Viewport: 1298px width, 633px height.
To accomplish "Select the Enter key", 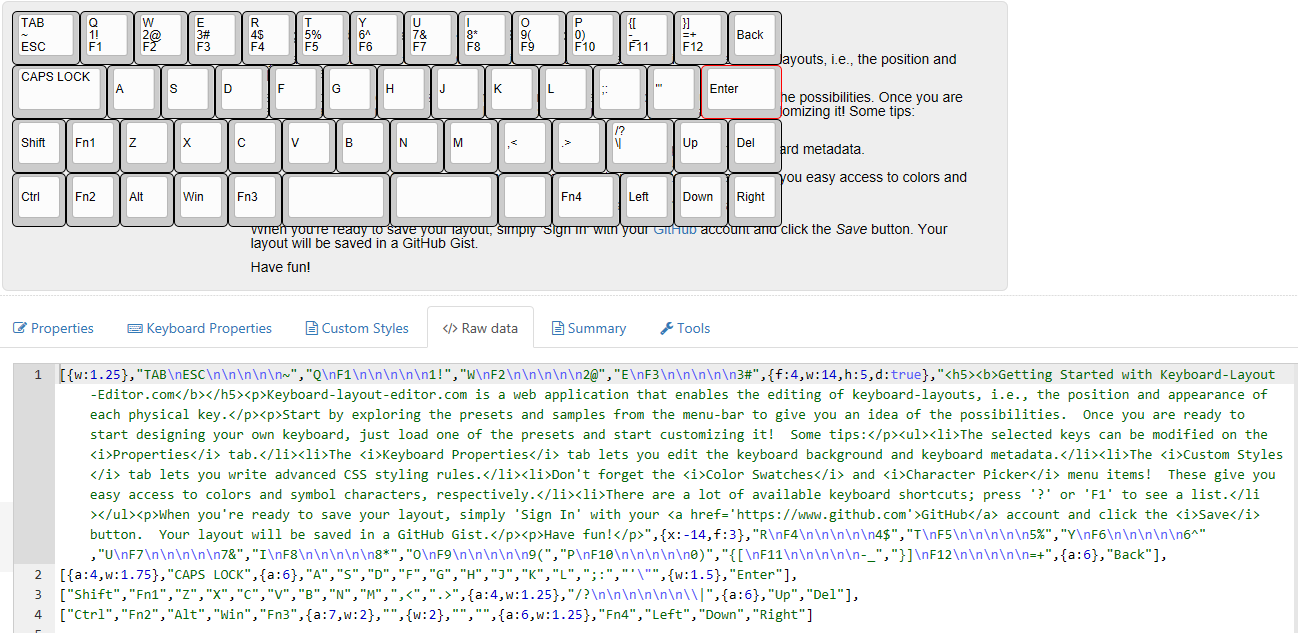I will 741,92.
